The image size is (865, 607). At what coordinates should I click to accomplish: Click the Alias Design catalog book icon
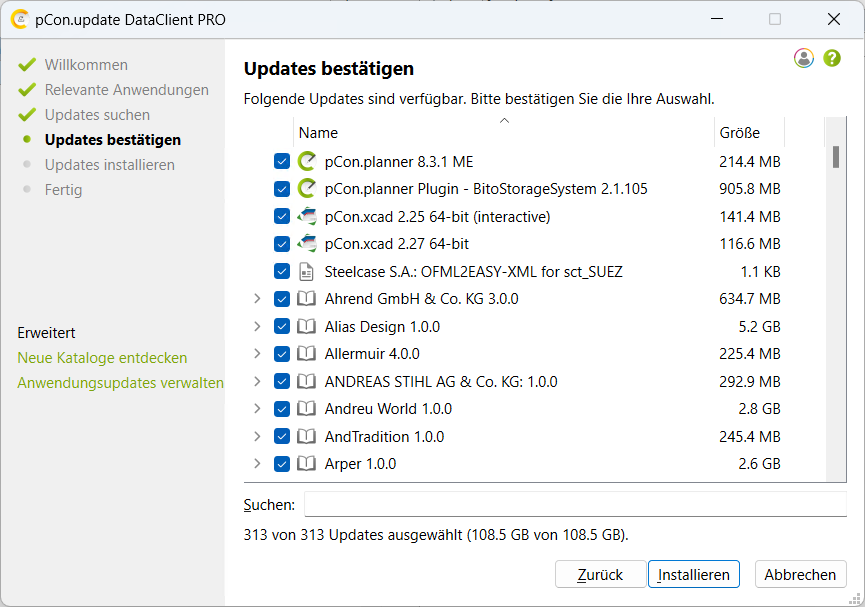306,326
